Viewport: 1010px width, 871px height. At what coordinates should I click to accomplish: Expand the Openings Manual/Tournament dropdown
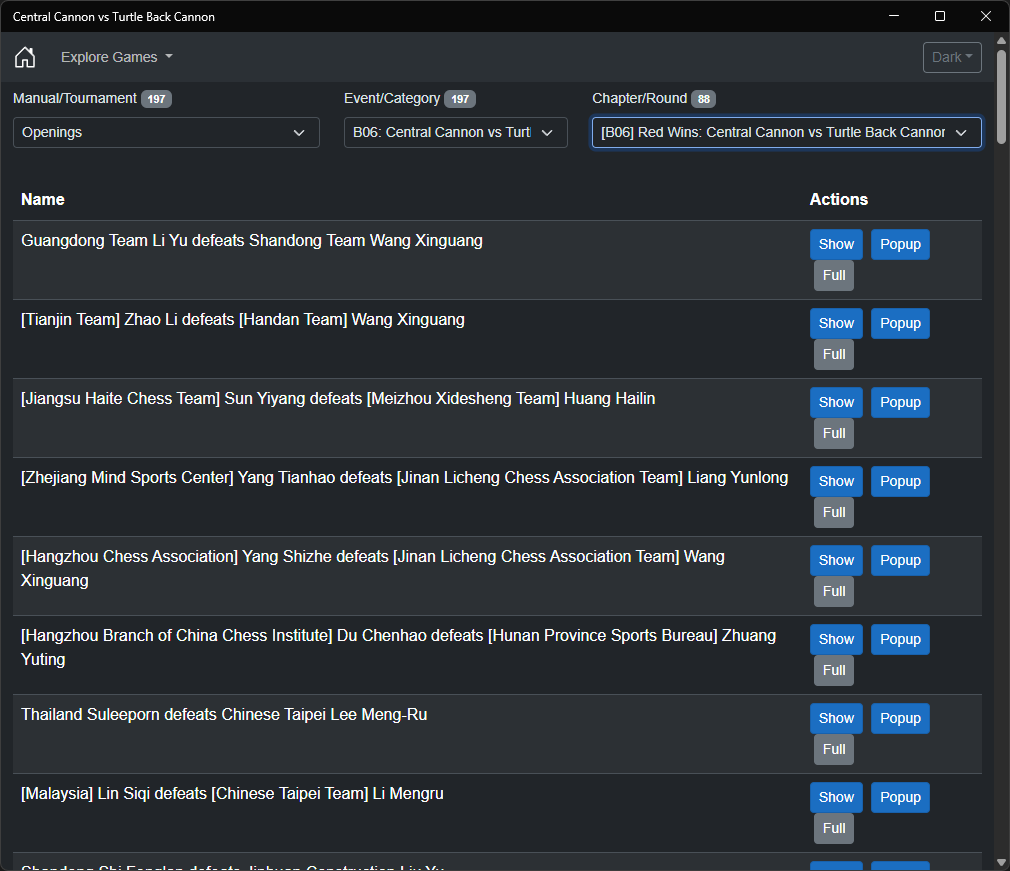[166, 133]
